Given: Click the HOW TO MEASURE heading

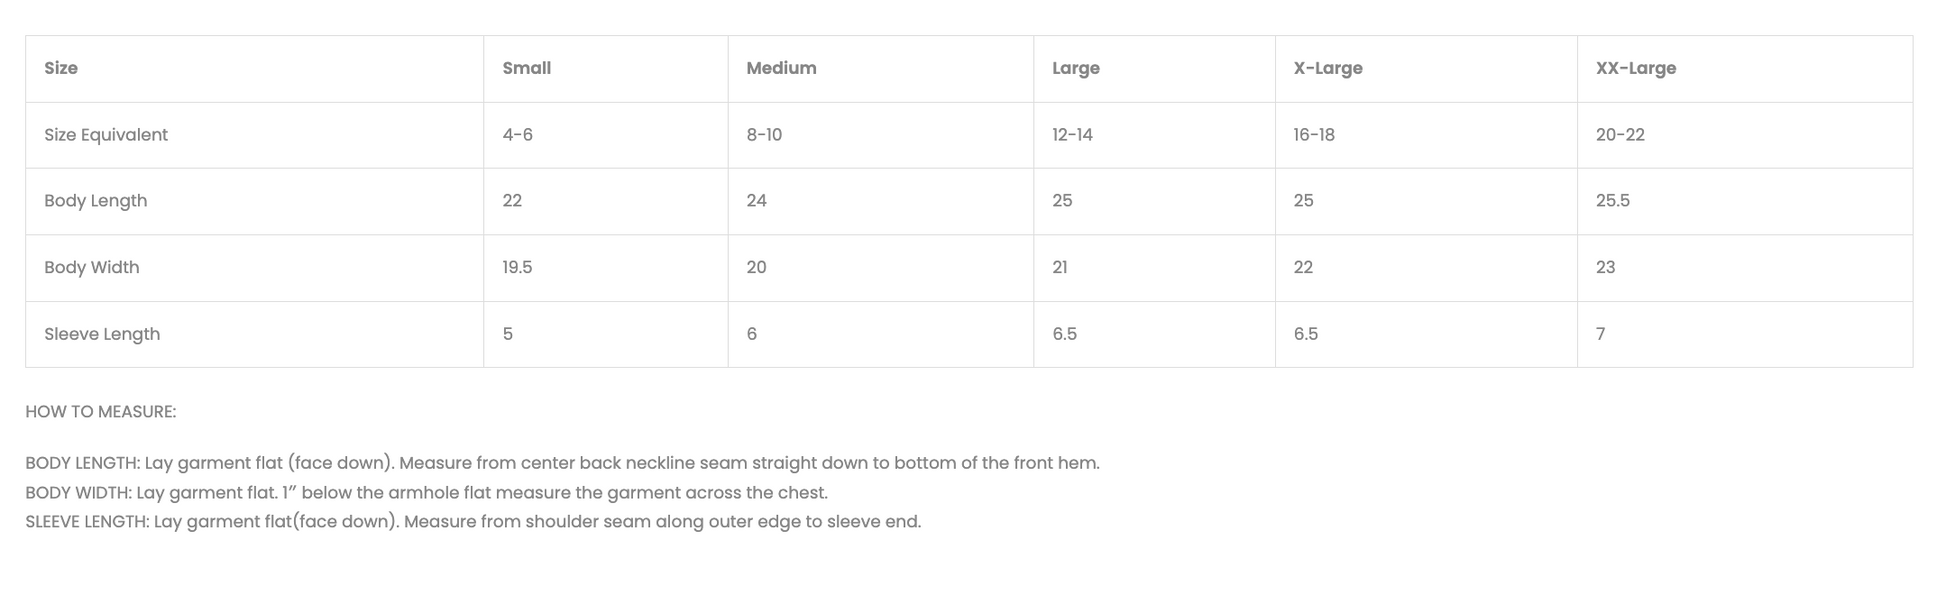Looking at the screenshot, I should (x=101, y=412).
